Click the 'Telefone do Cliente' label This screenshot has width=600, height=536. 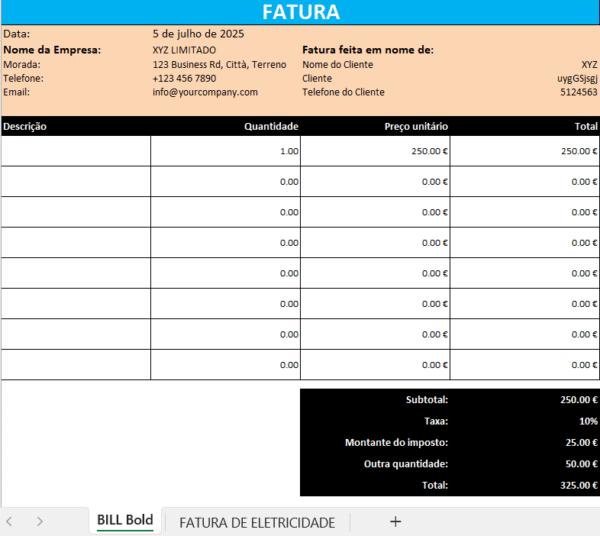pos(343,92)
